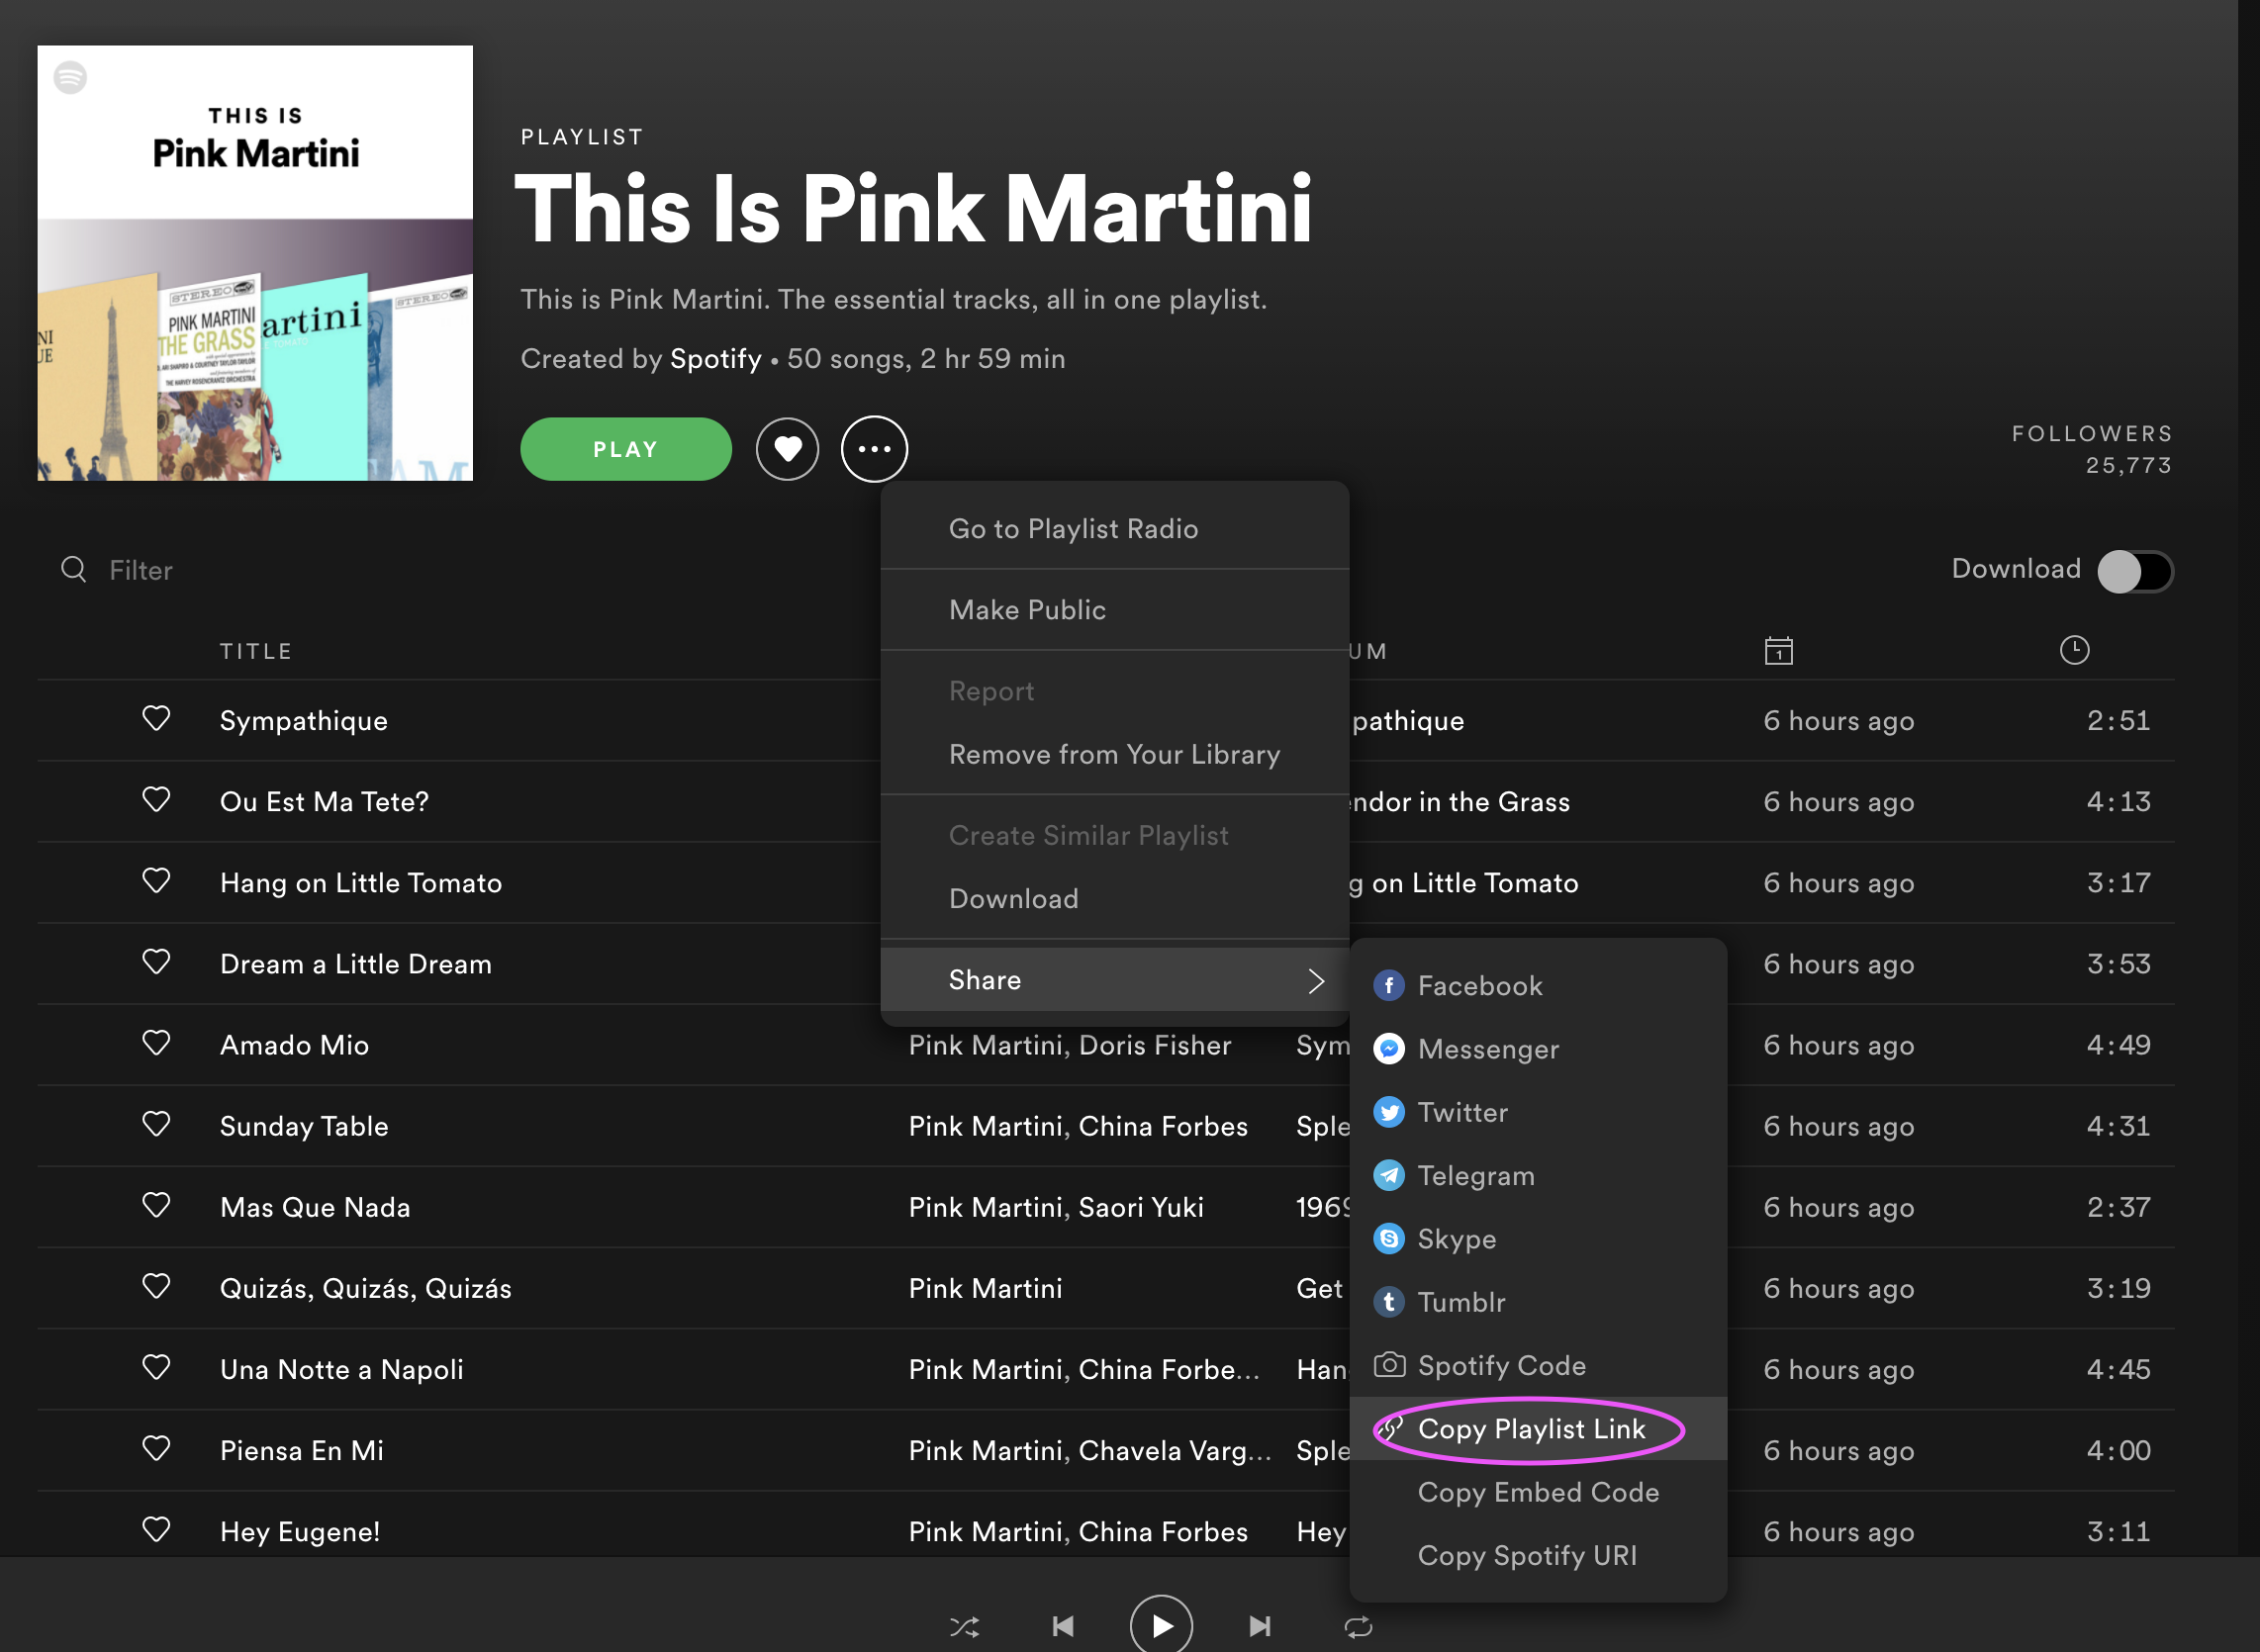Open the Spotify creator link
2260x1652 pixels.
pyautogui.click(x=715, y=359)
